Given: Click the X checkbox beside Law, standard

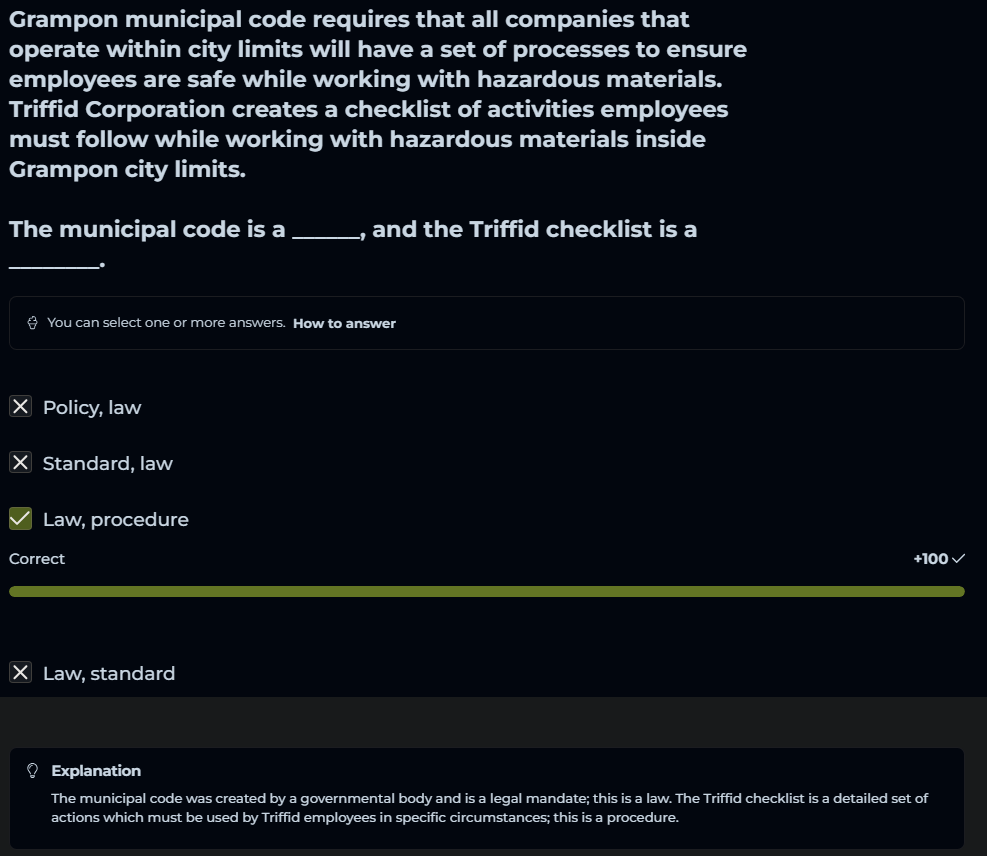Looking at the screenshot, I should (x=20, y=672).
